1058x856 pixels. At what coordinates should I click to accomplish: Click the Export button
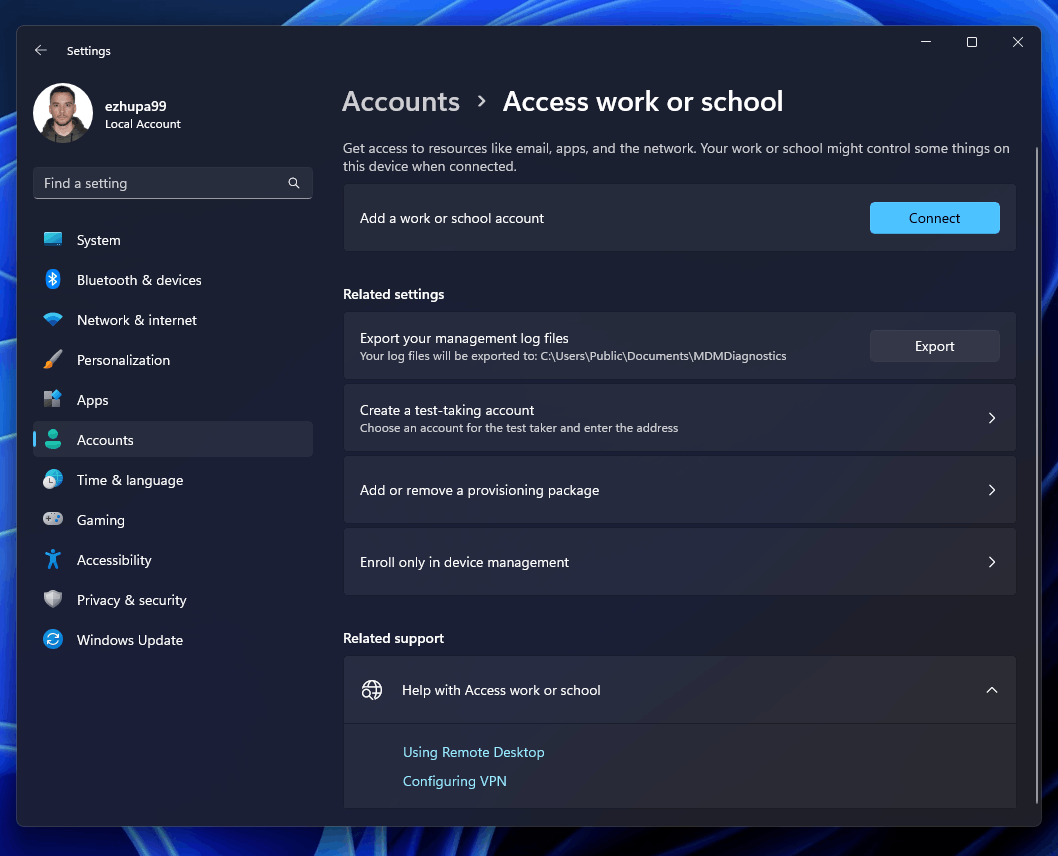pyautogui.click(x=935, y=346)
